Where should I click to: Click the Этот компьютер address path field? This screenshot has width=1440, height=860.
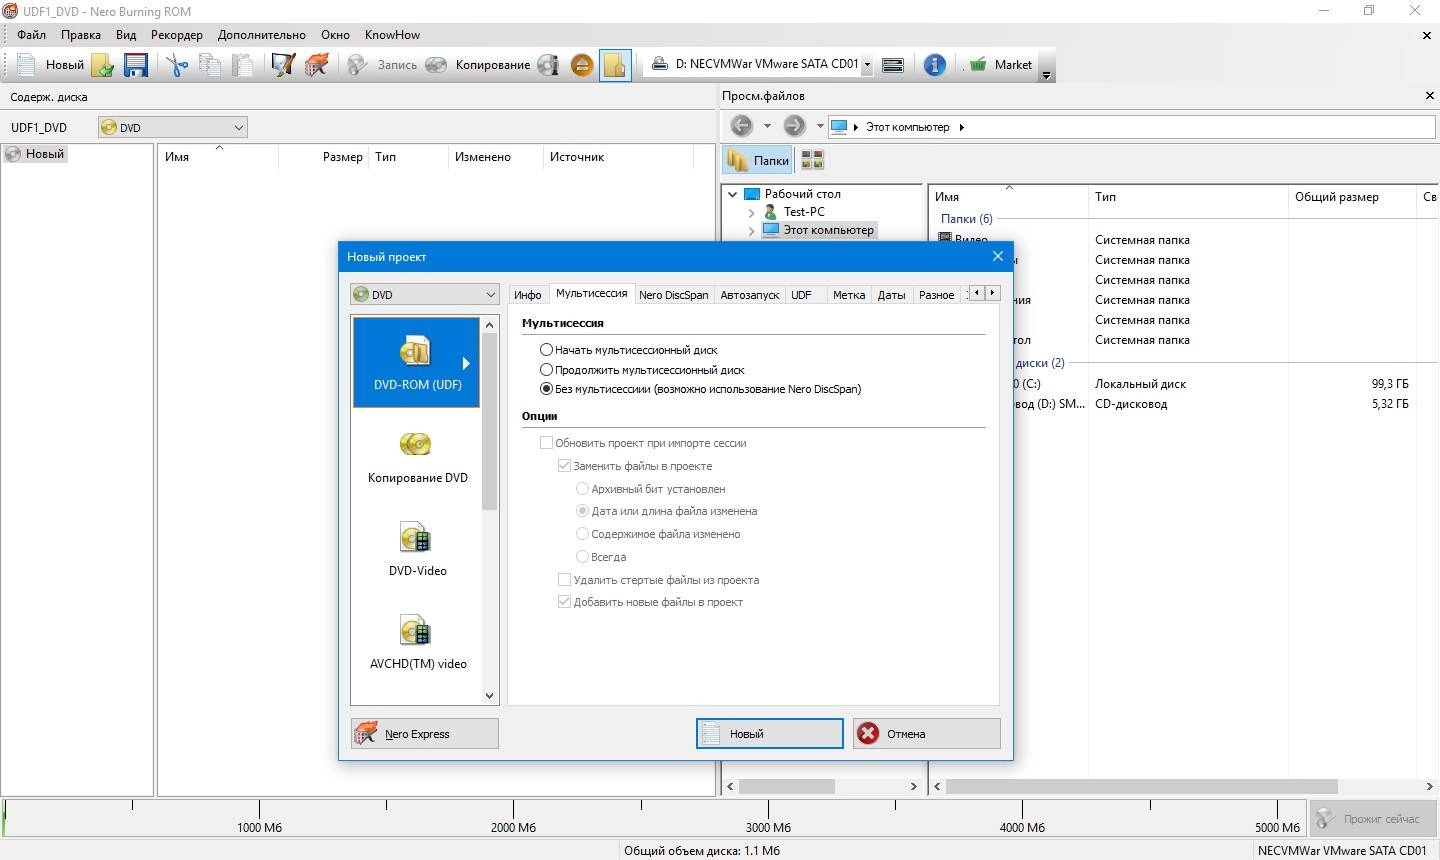[1130, 127]
